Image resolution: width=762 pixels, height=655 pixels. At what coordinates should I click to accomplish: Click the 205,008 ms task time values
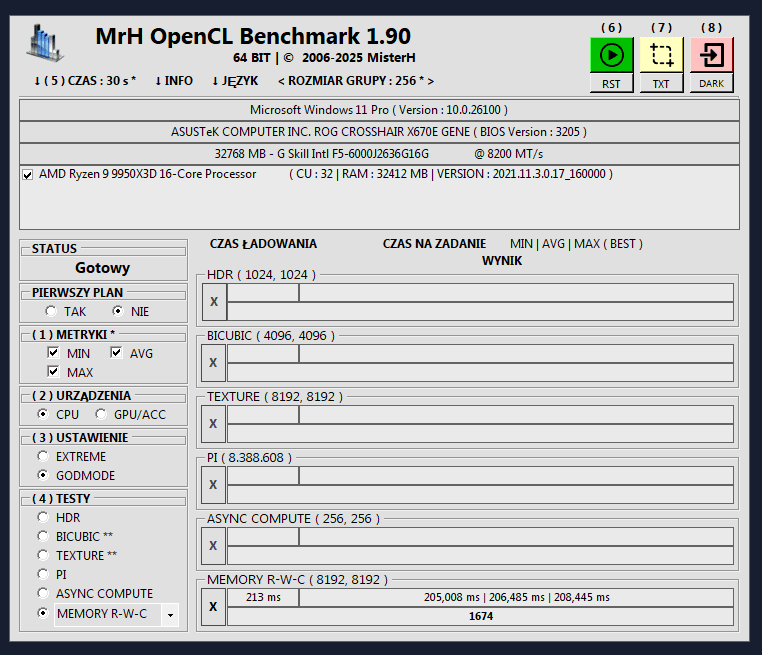(516, 597)
